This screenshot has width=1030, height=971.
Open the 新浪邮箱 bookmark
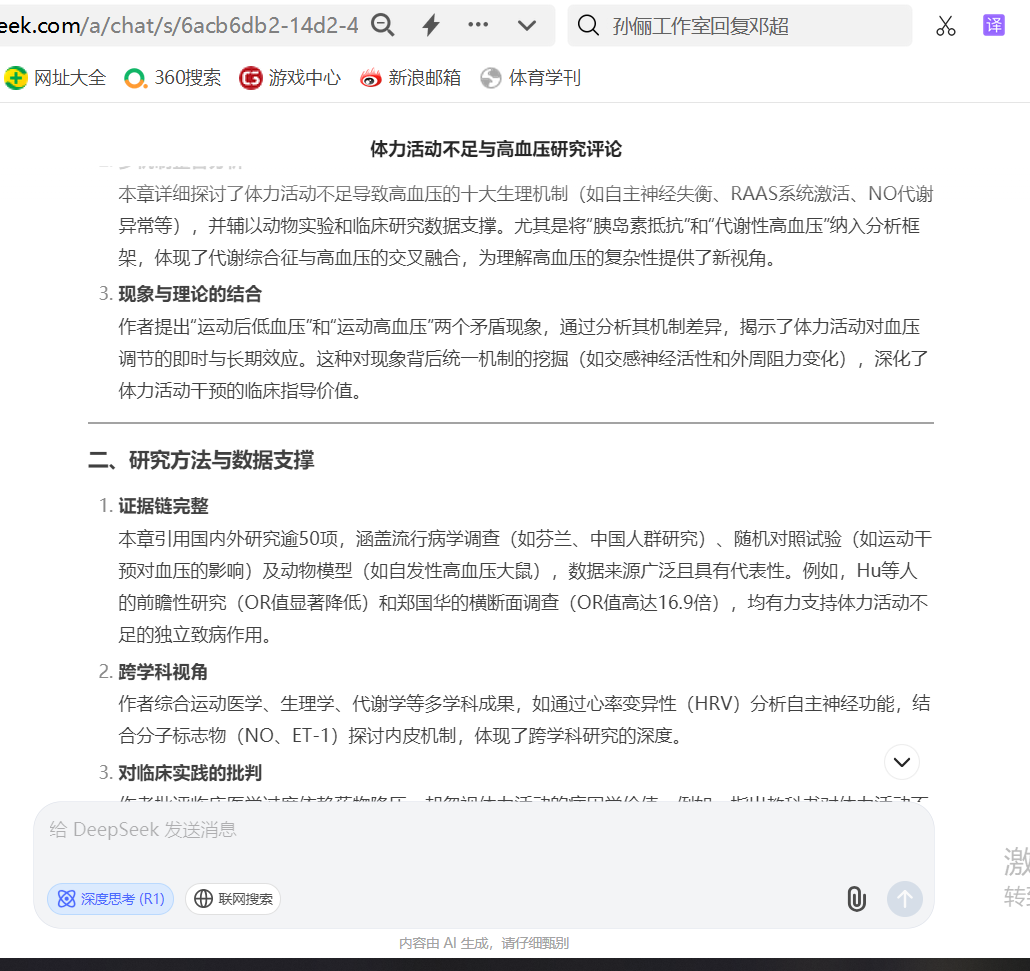[x=411, y=78]
